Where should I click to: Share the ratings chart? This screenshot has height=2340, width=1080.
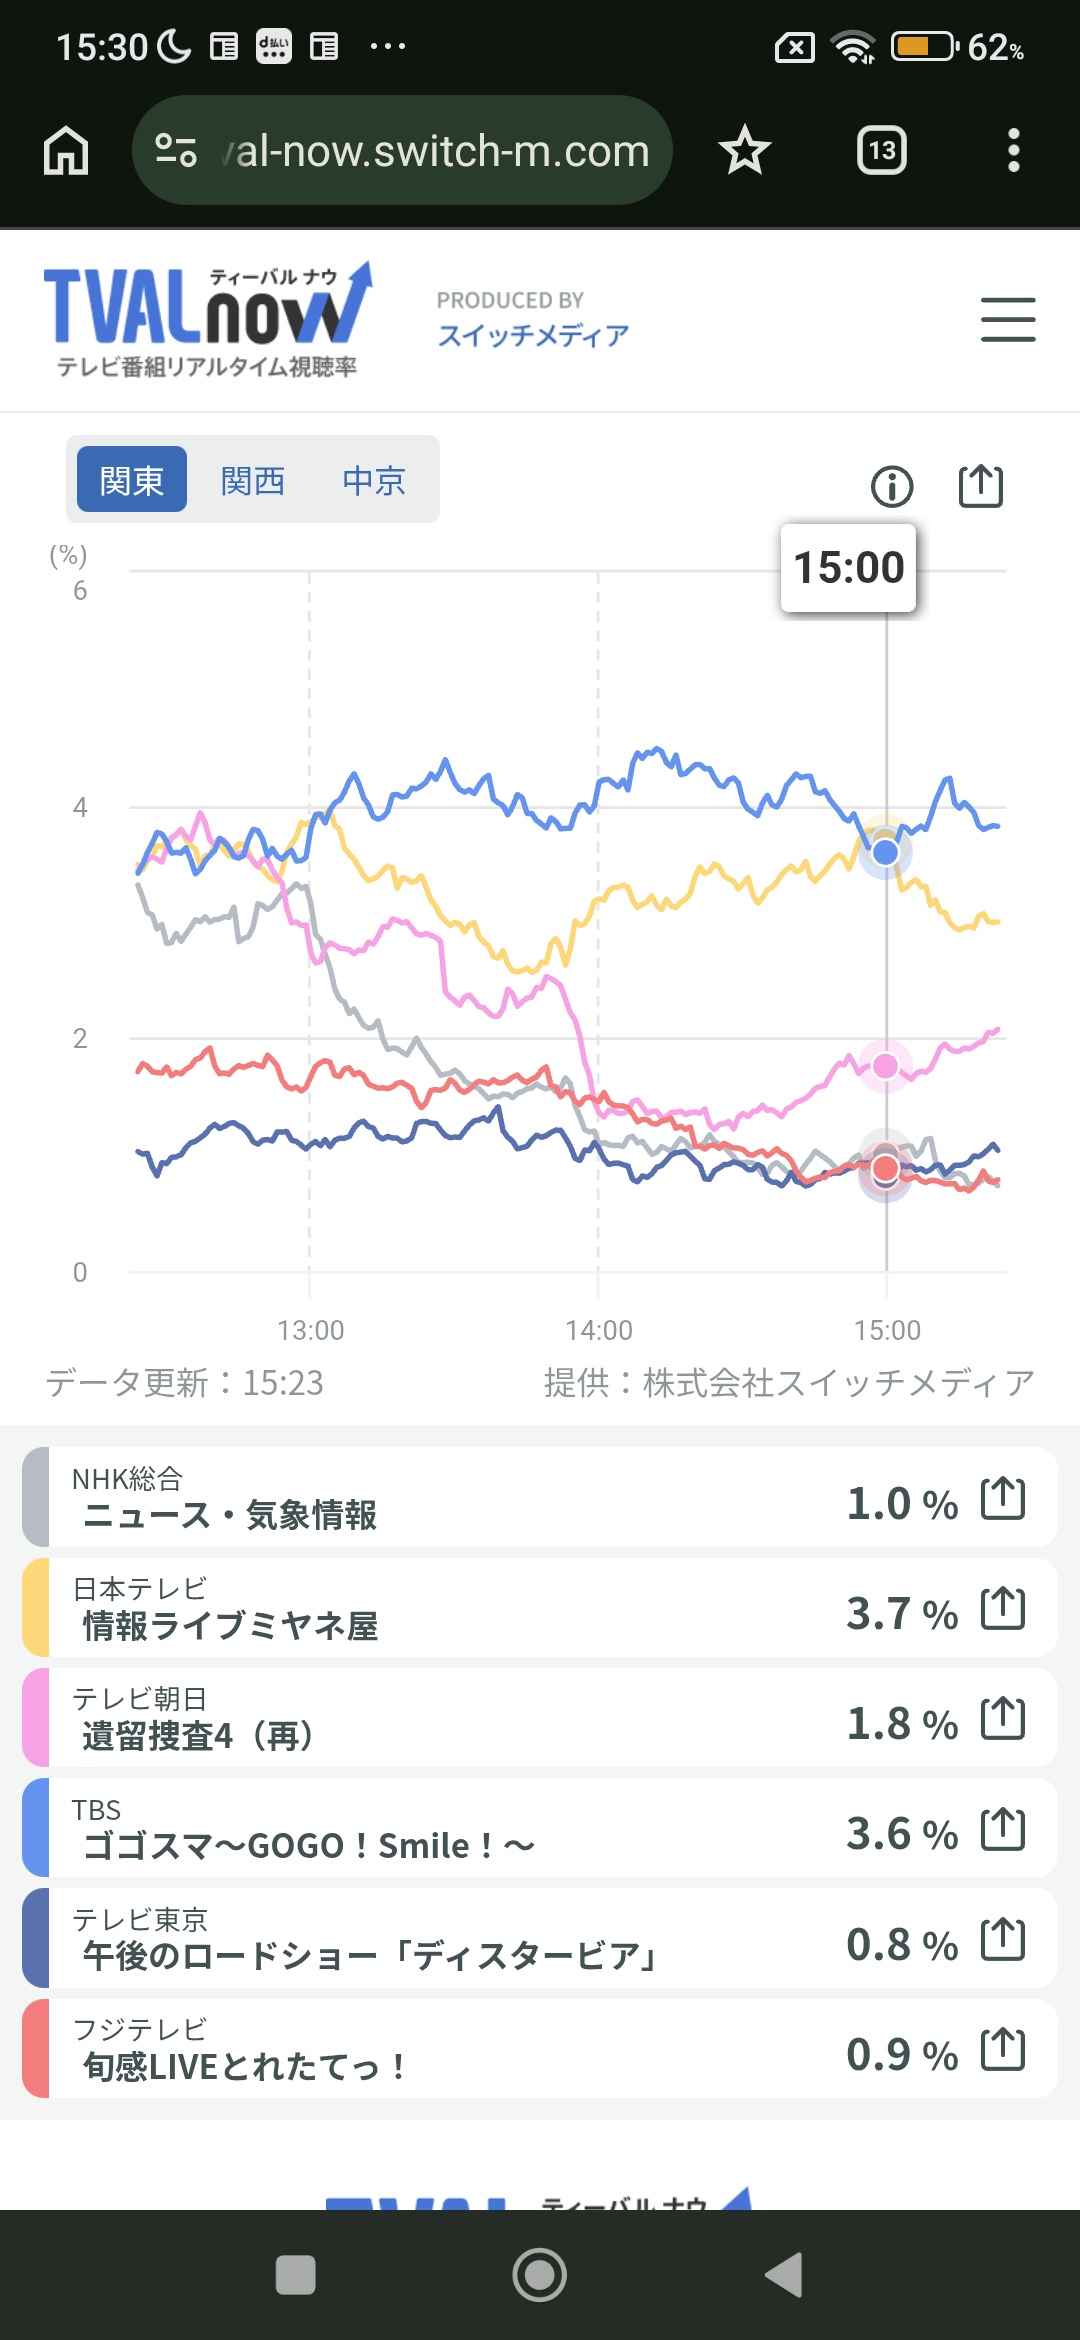980,487
